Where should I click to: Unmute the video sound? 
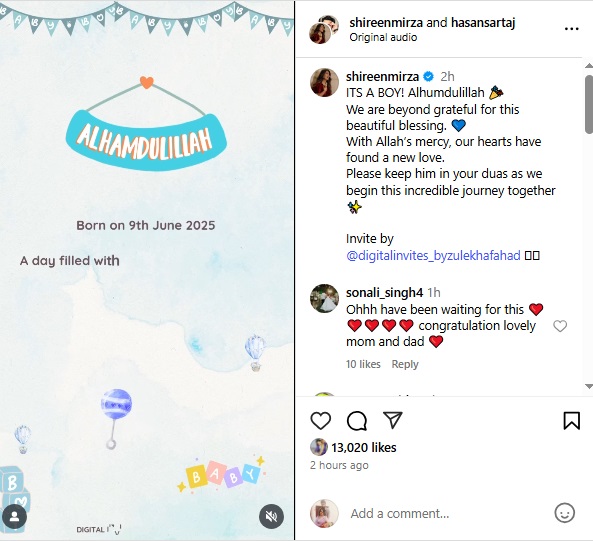[271, 516]
